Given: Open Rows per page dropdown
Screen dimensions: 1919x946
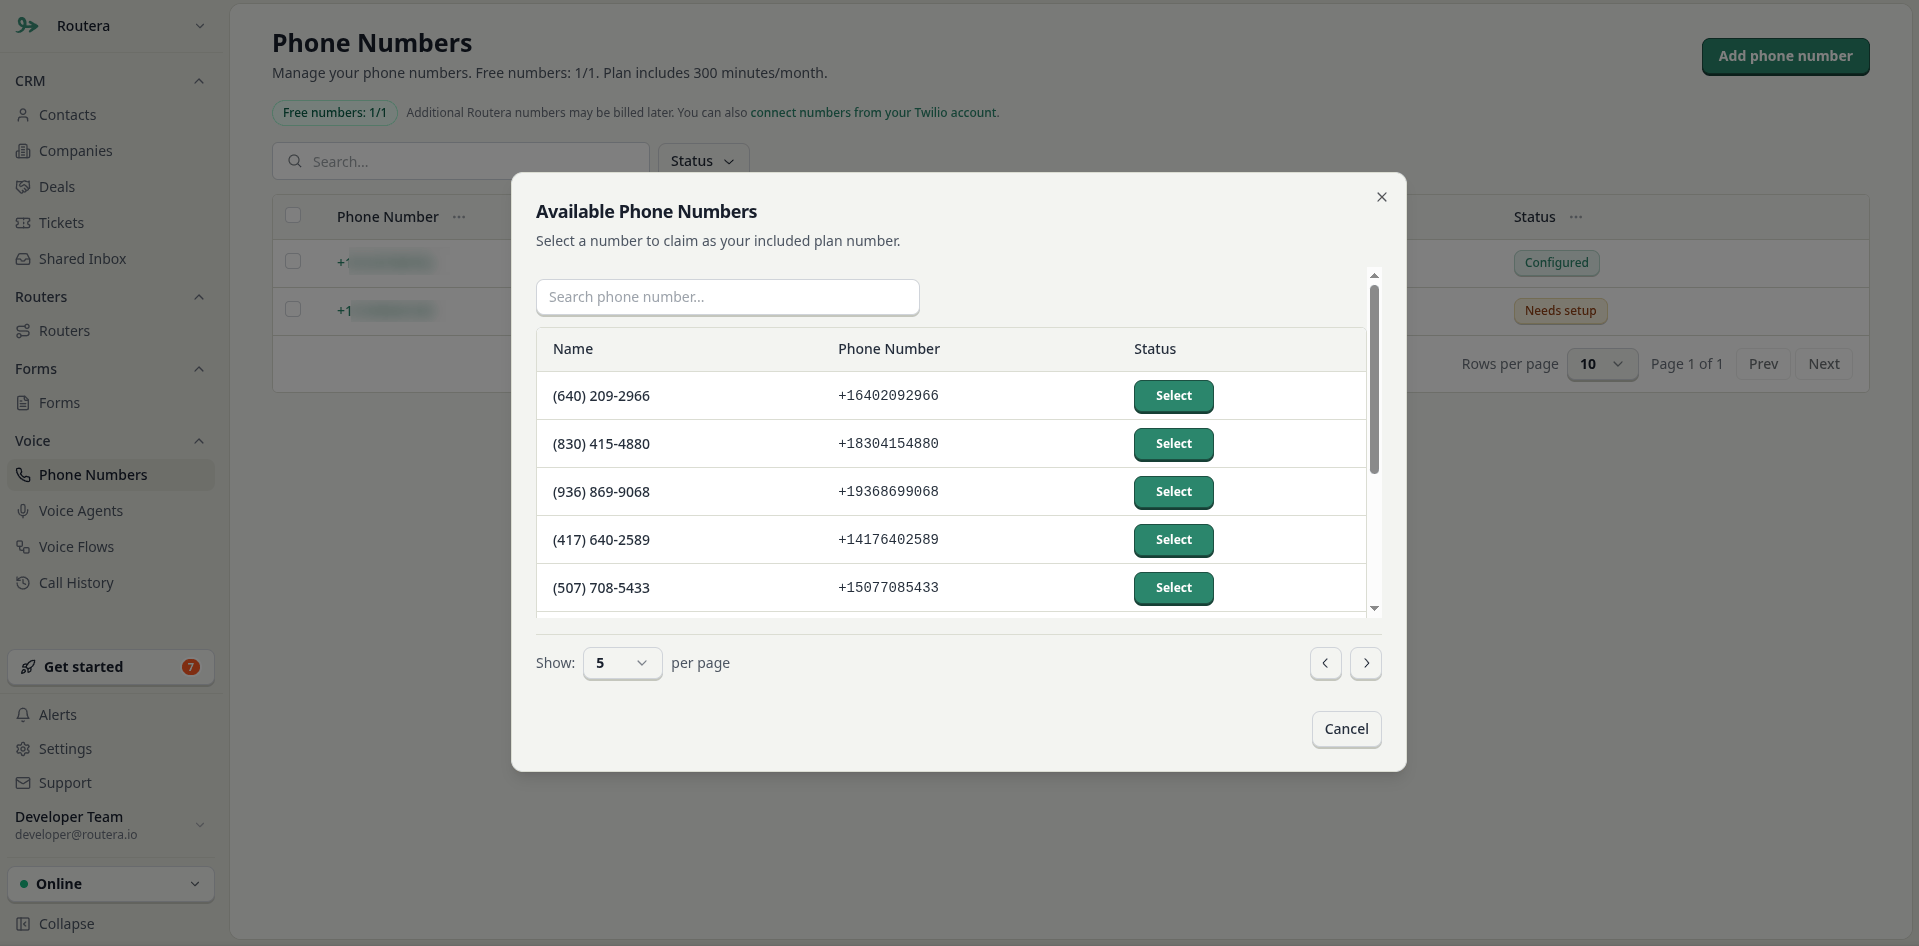Looking at the screenshot, I should pos(1602,364).
